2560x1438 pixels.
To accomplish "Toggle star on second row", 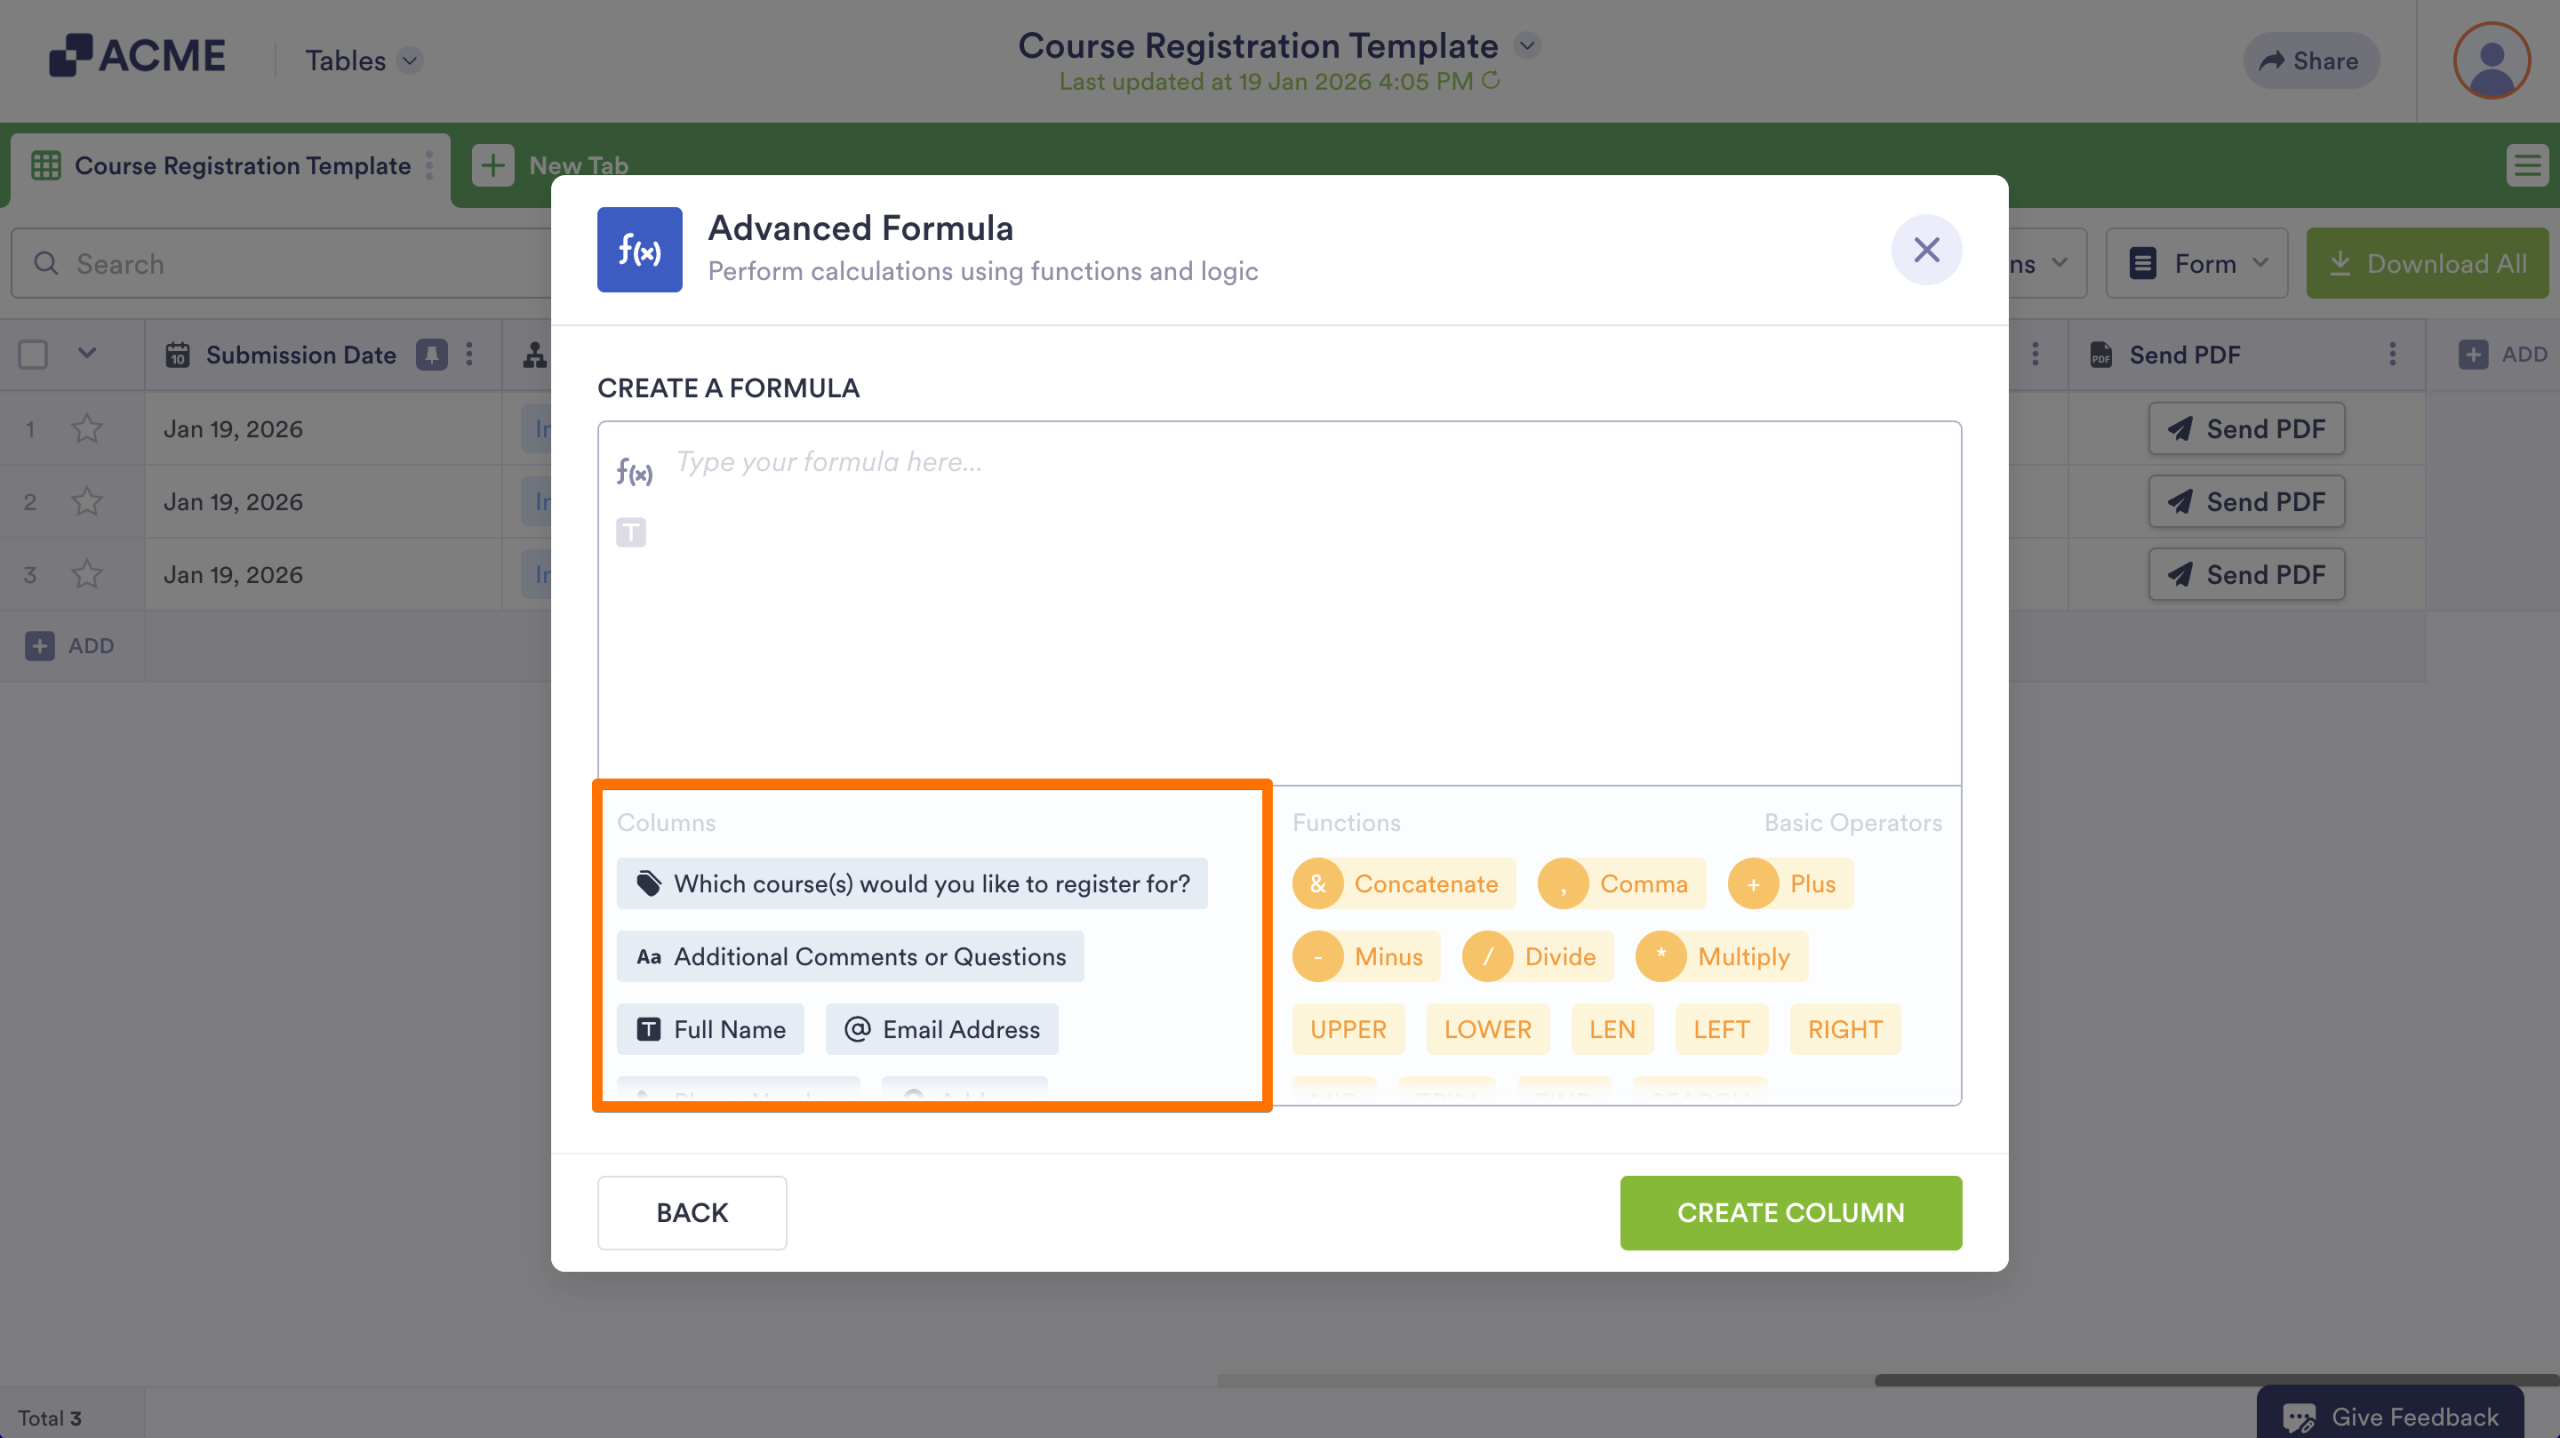I will coord(87,502).
